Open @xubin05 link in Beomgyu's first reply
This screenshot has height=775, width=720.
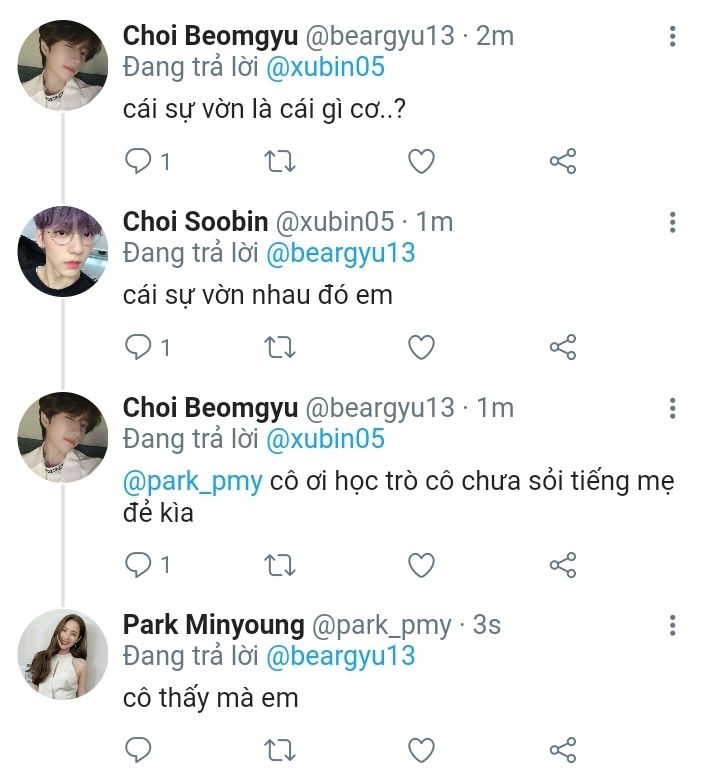(x=324, y=67)
